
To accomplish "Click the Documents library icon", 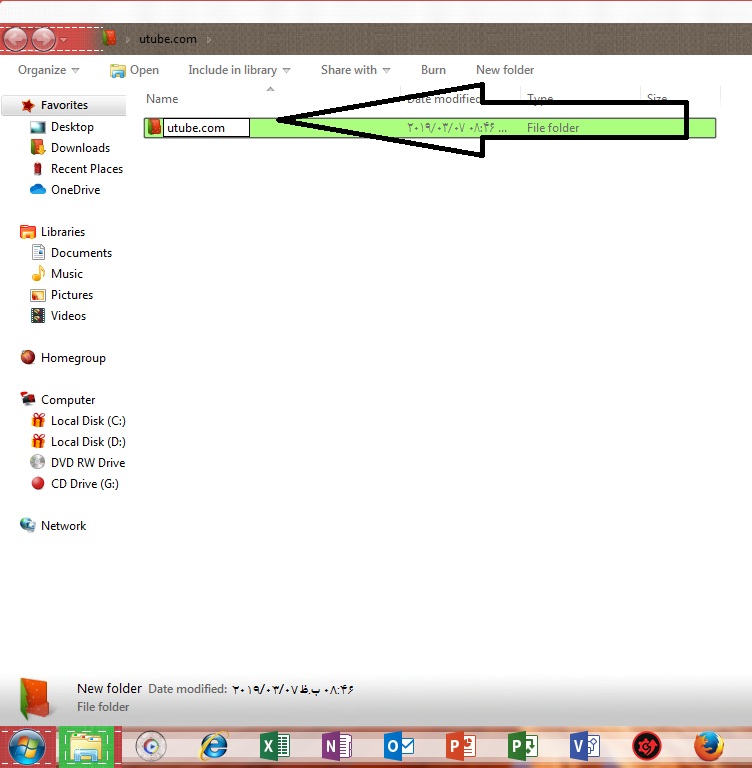I will tap(38, 252).
